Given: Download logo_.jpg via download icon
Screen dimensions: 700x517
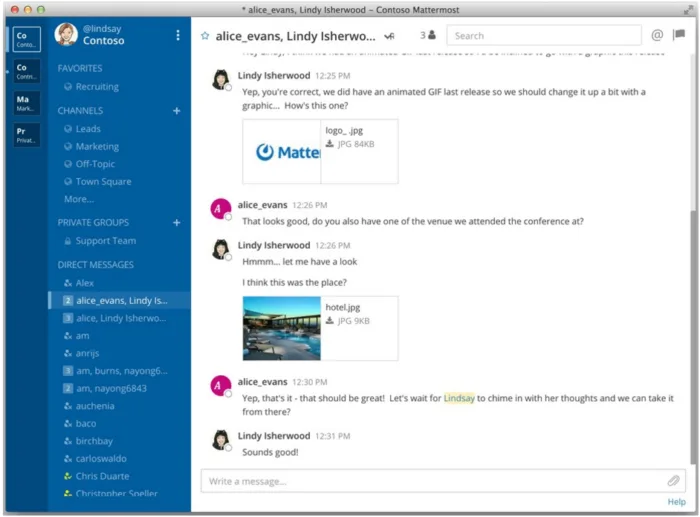Looking at the screenshot, I should (329, 144).
